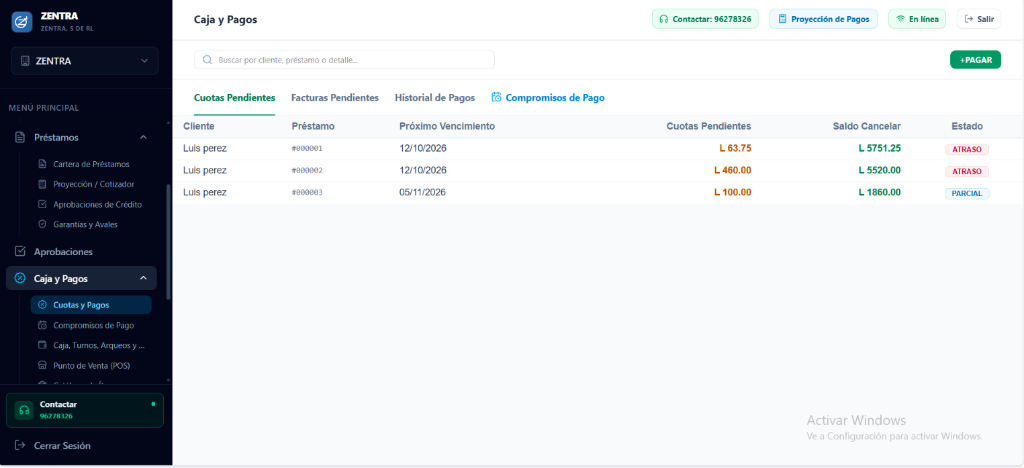Click the sidebar Compromisos de Pago calendar icon
This screenshot has width=1024, height=468.
coord(42,325)
